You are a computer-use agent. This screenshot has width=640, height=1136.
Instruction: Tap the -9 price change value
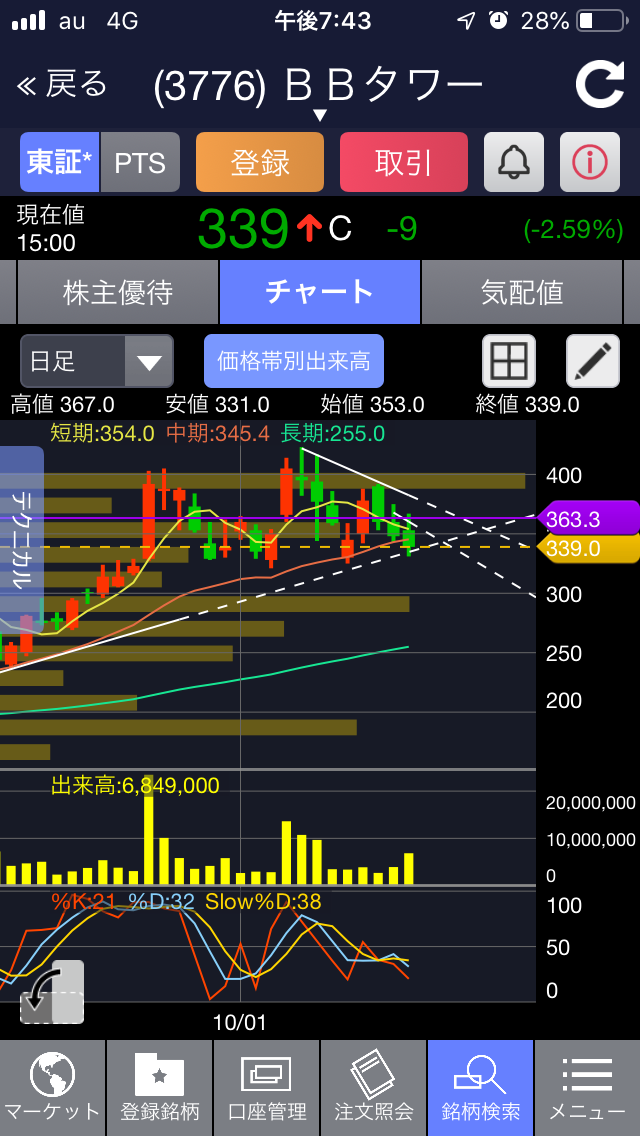coord(402,230)
